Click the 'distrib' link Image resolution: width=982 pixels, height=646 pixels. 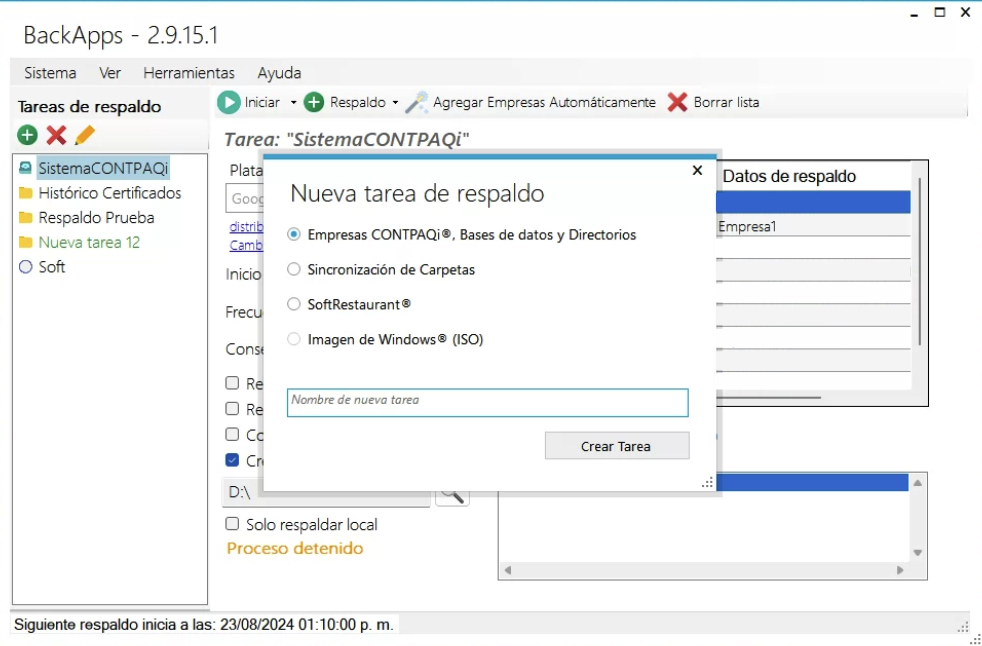246,226
